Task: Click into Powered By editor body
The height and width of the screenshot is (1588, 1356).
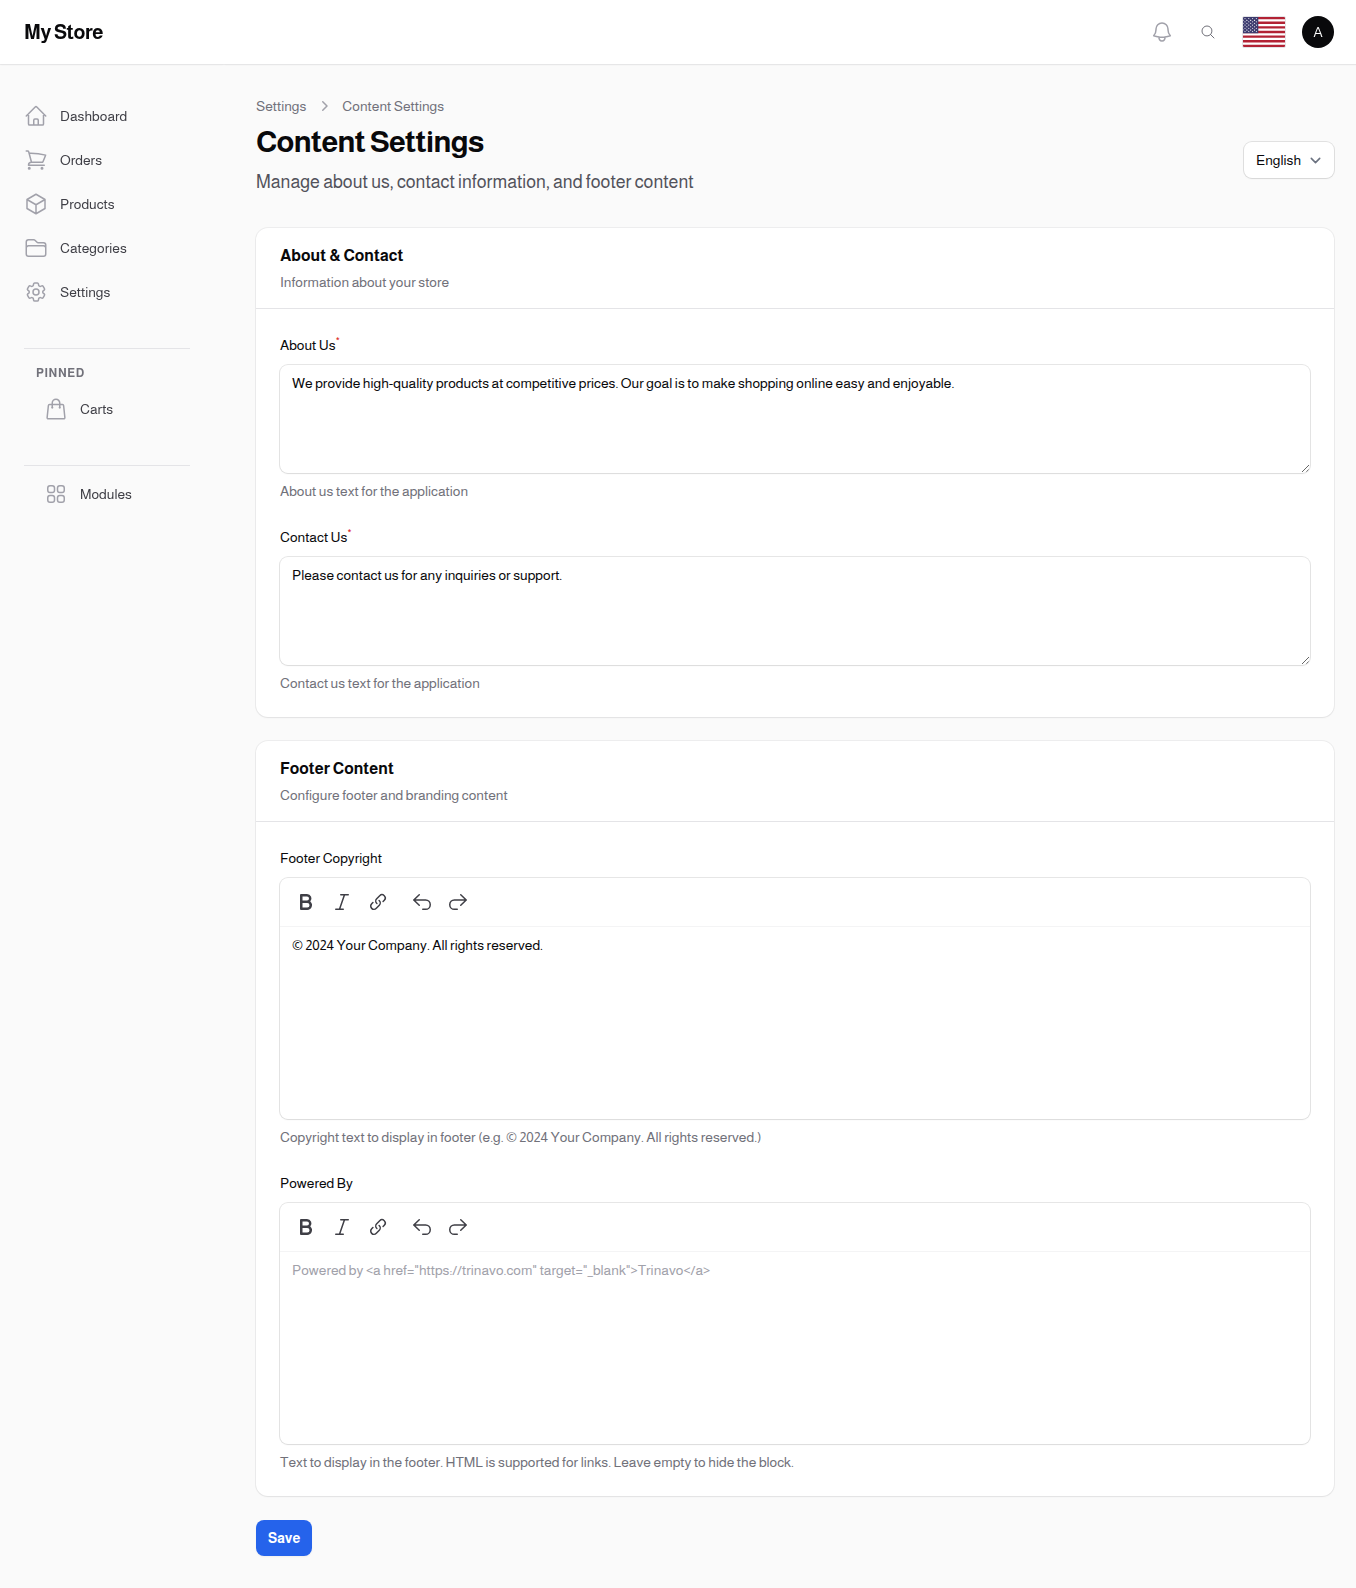Action: tap(795, 1347)
